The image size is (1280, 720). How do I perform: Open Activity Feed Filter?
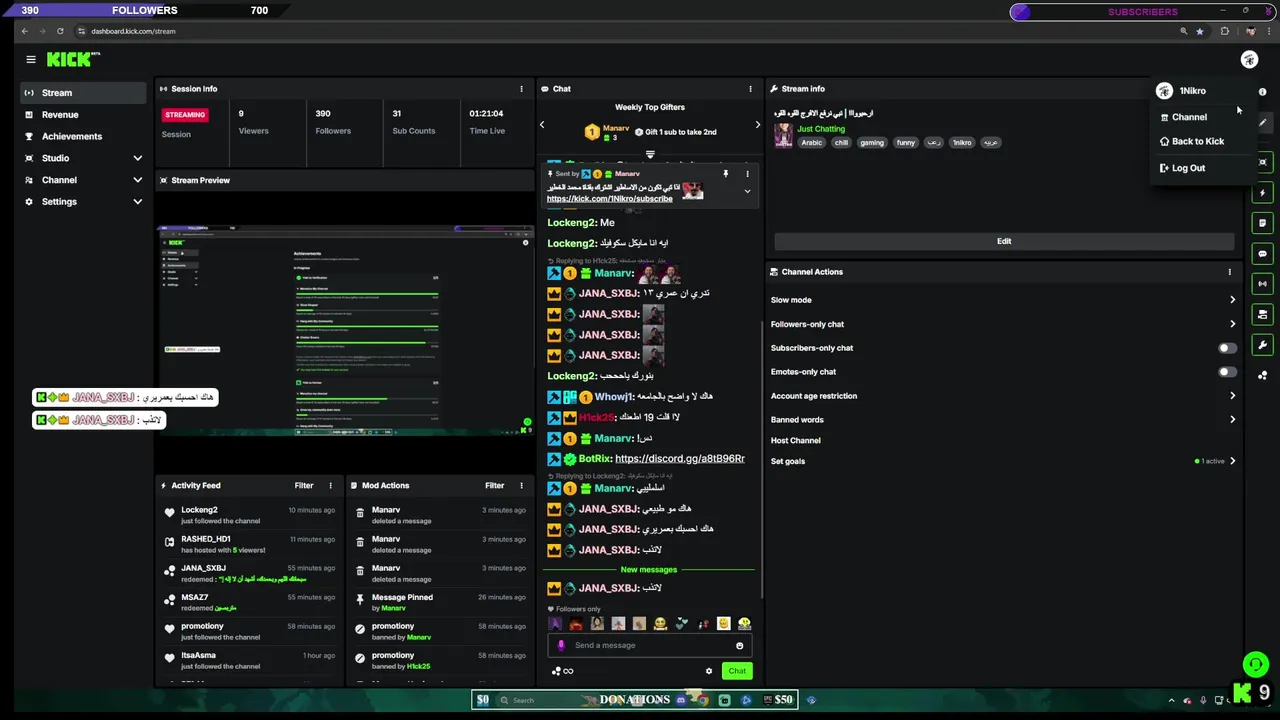click(304, 486)
